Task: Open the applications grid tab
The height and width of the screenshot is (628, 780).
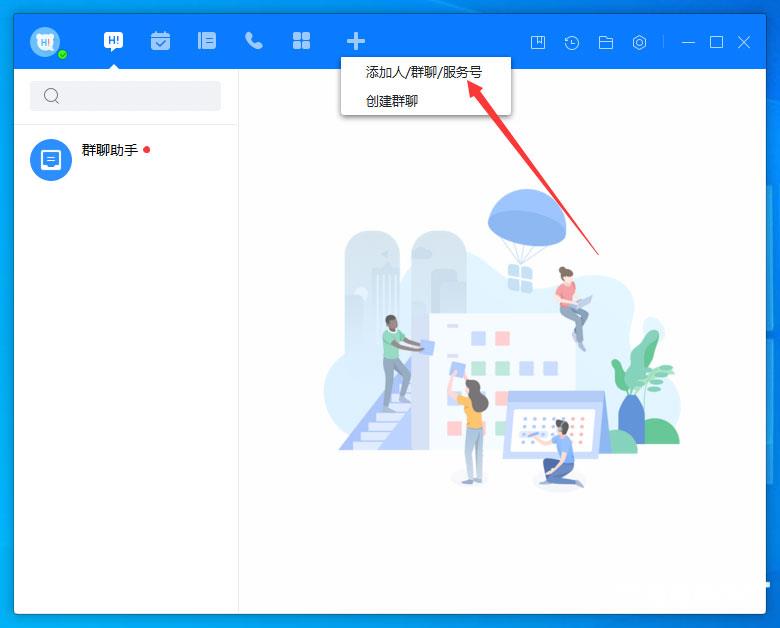Action: pos(301,41)
